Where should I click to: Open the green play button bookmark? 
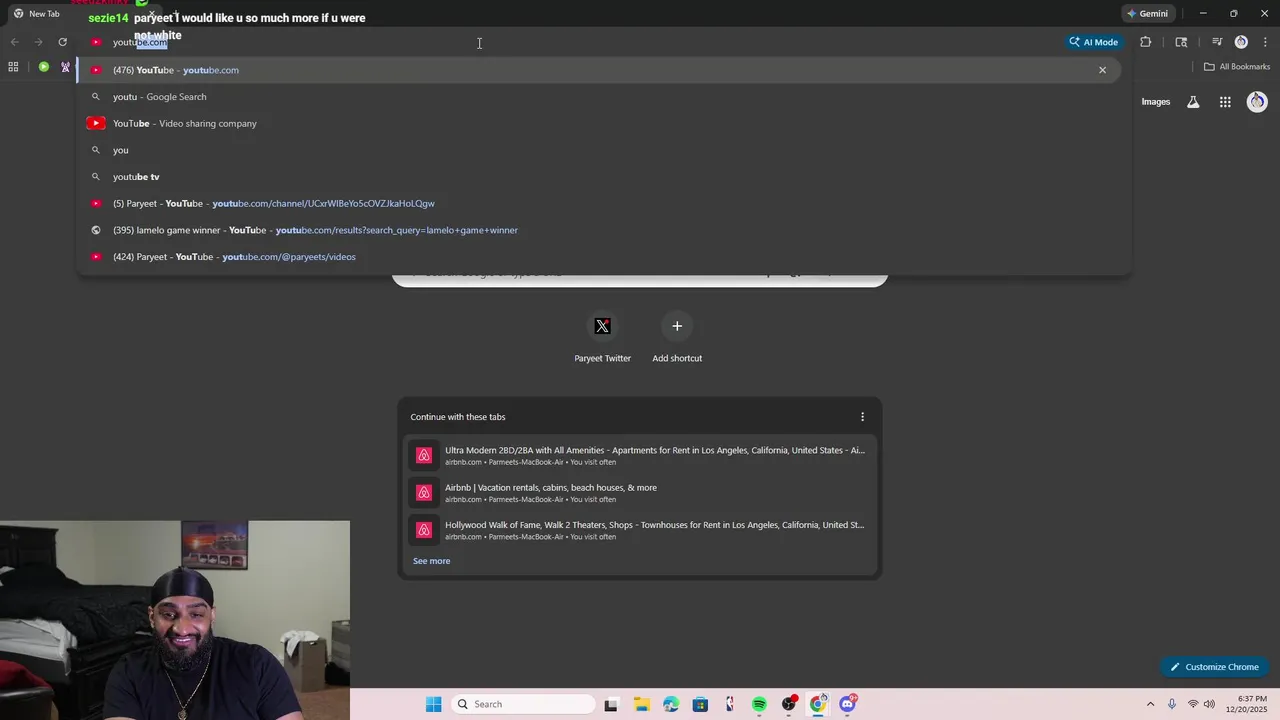(x=44, y=67)
